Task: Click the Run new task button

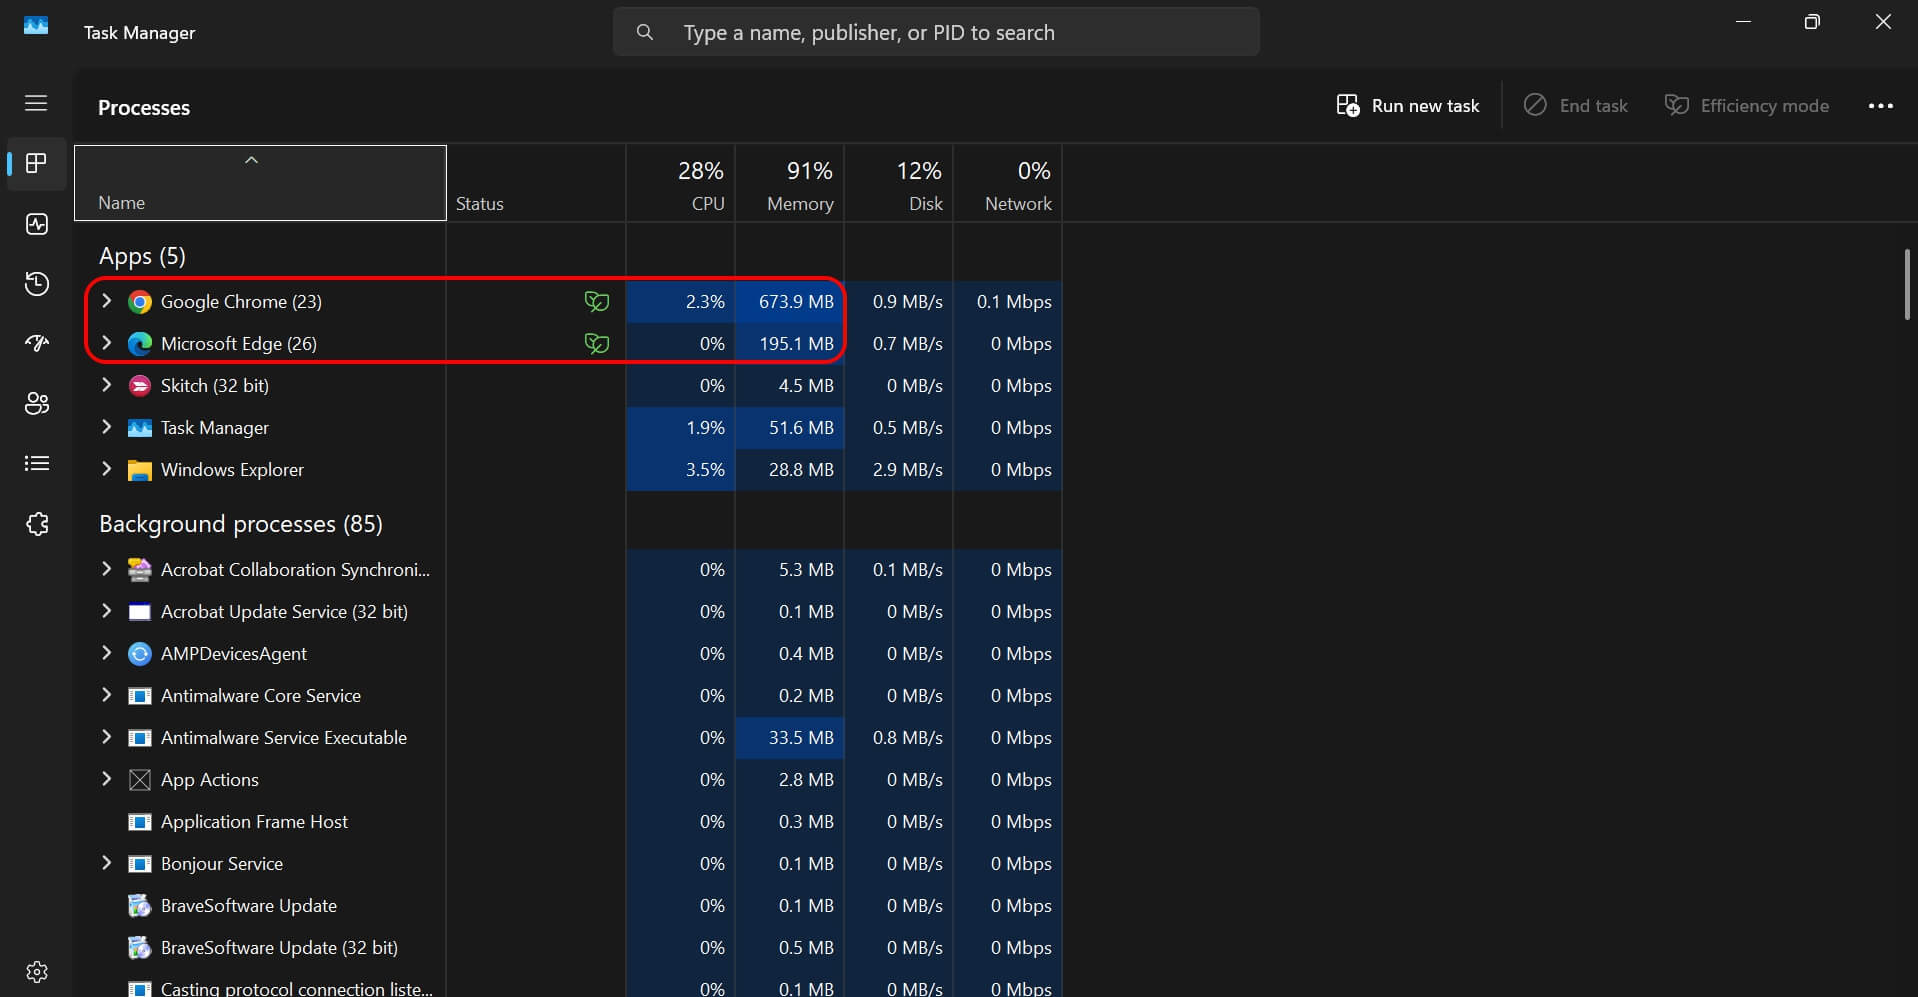Action: (x=1407, y=106)
